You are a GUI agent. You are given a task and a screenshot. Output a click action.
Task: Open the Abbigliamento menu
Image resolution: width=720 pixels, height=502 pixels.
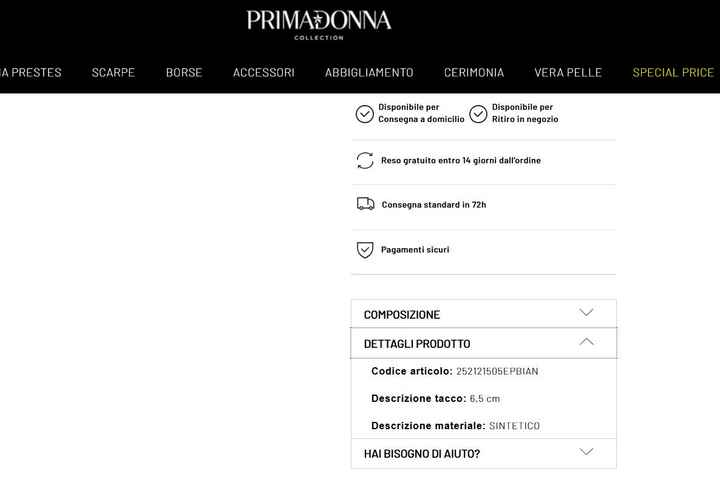coord(369,73)
